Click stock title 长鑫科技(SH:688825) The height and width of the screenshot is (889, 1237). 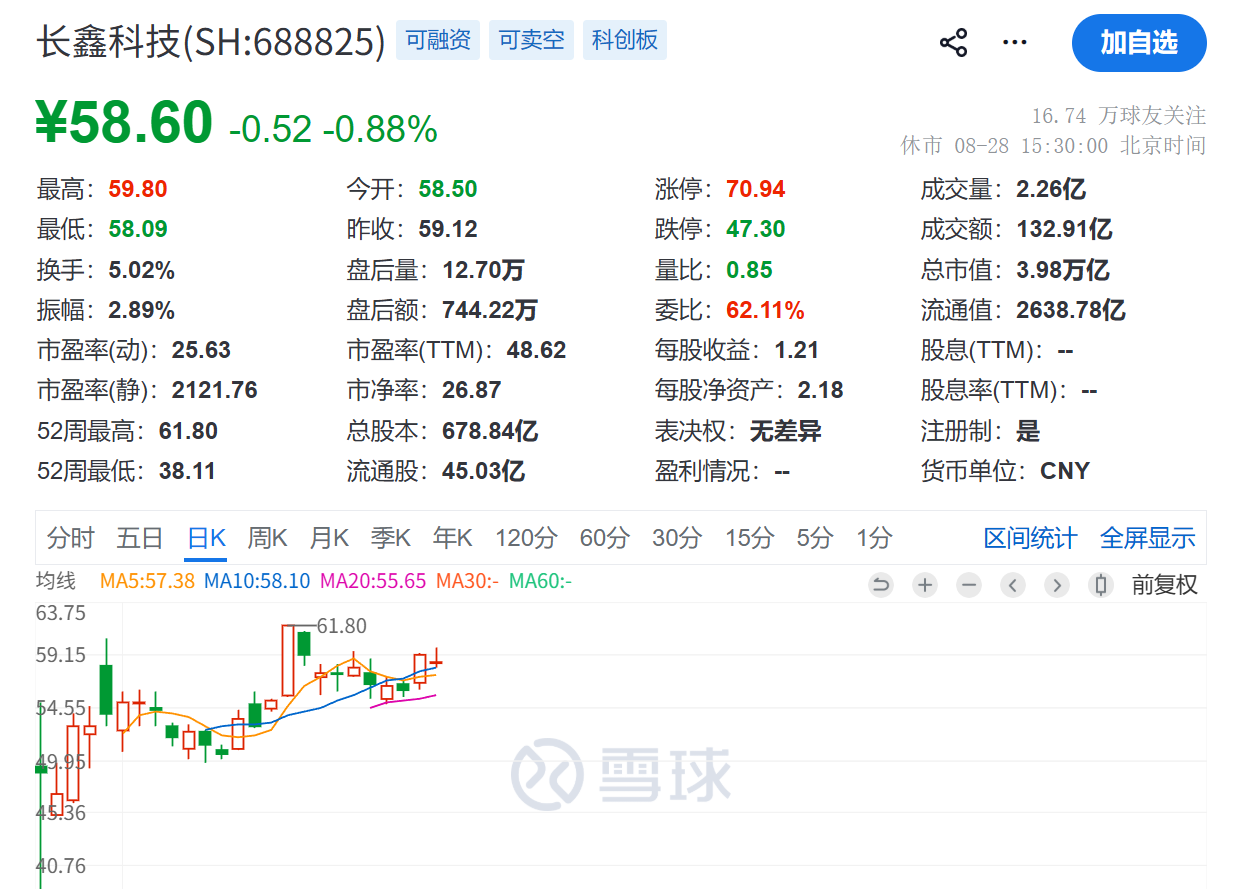pyautogui.click(x=211, y=42)
